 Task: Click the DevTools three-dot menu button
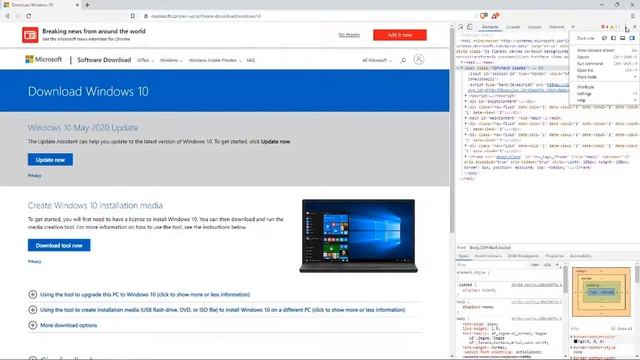tap(627, 27)
